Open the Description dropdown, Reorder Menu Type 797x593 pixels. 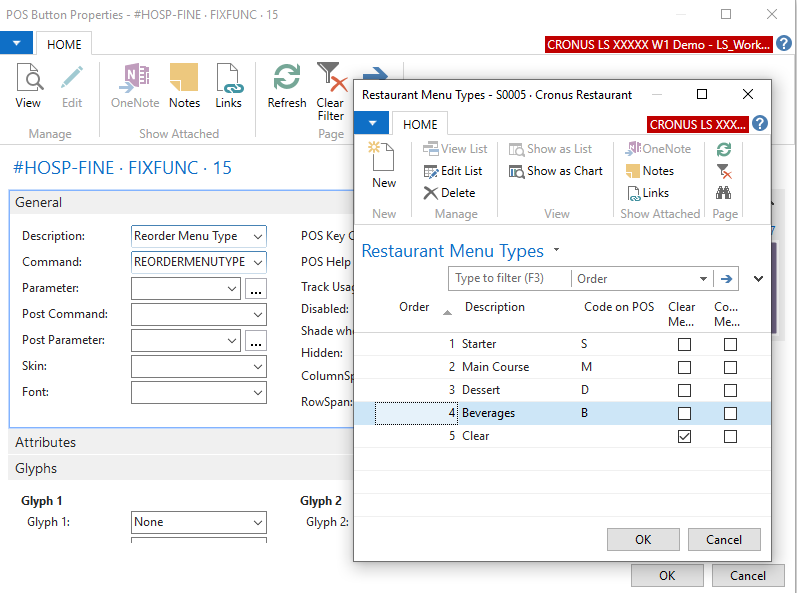click(x=258, y=237)
